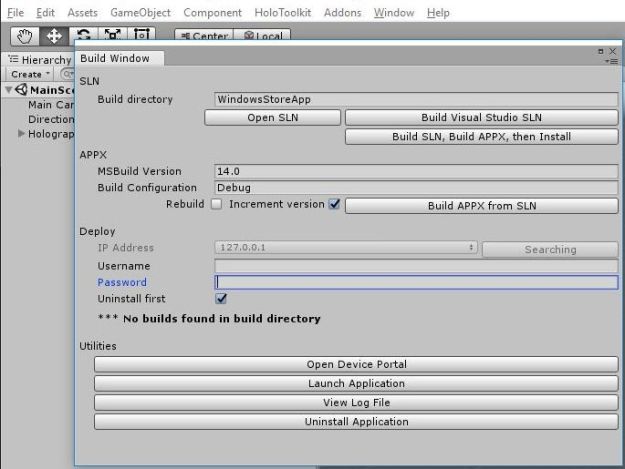625x469 pixels.
Task: Click into the Password input field
Action: click(416, 282)
